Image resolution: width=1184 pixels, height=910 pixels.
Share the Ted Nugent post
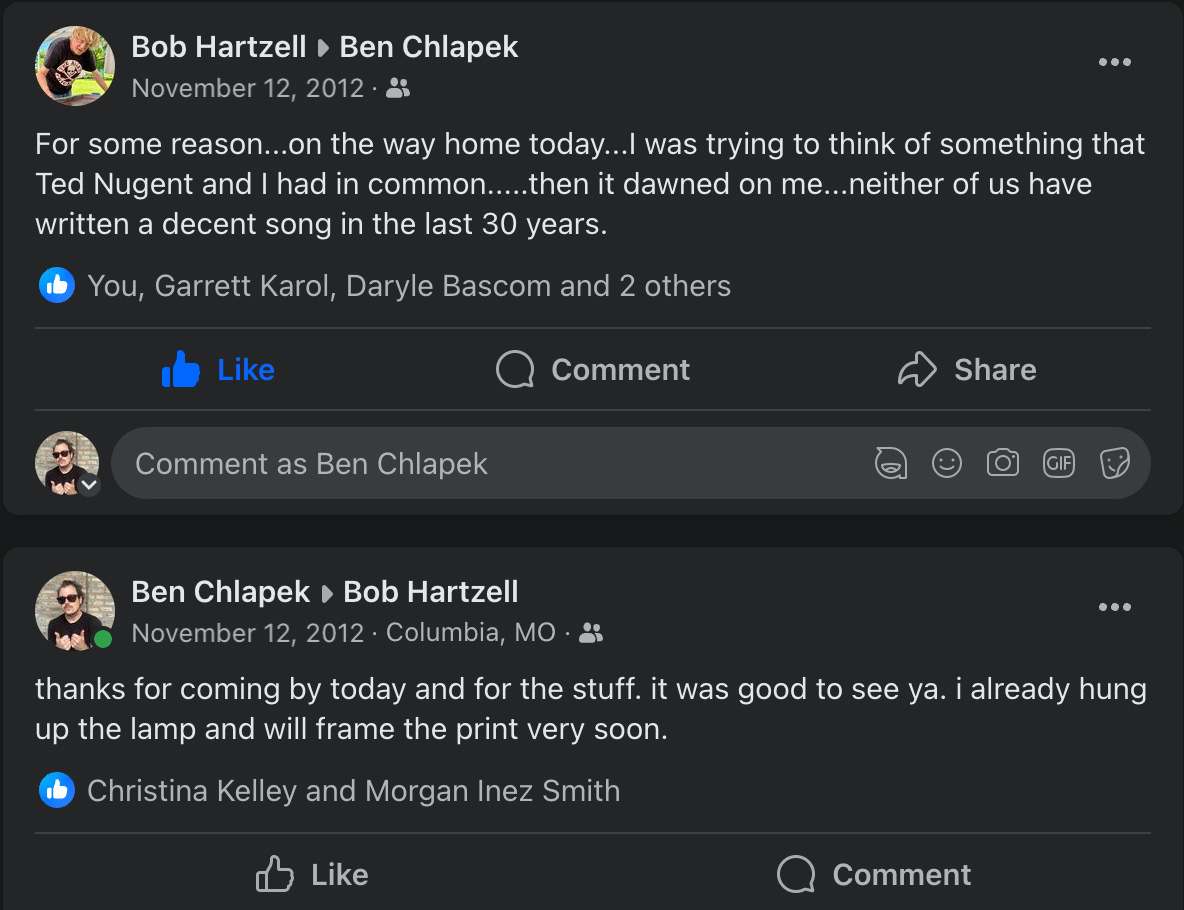point(966,370)
